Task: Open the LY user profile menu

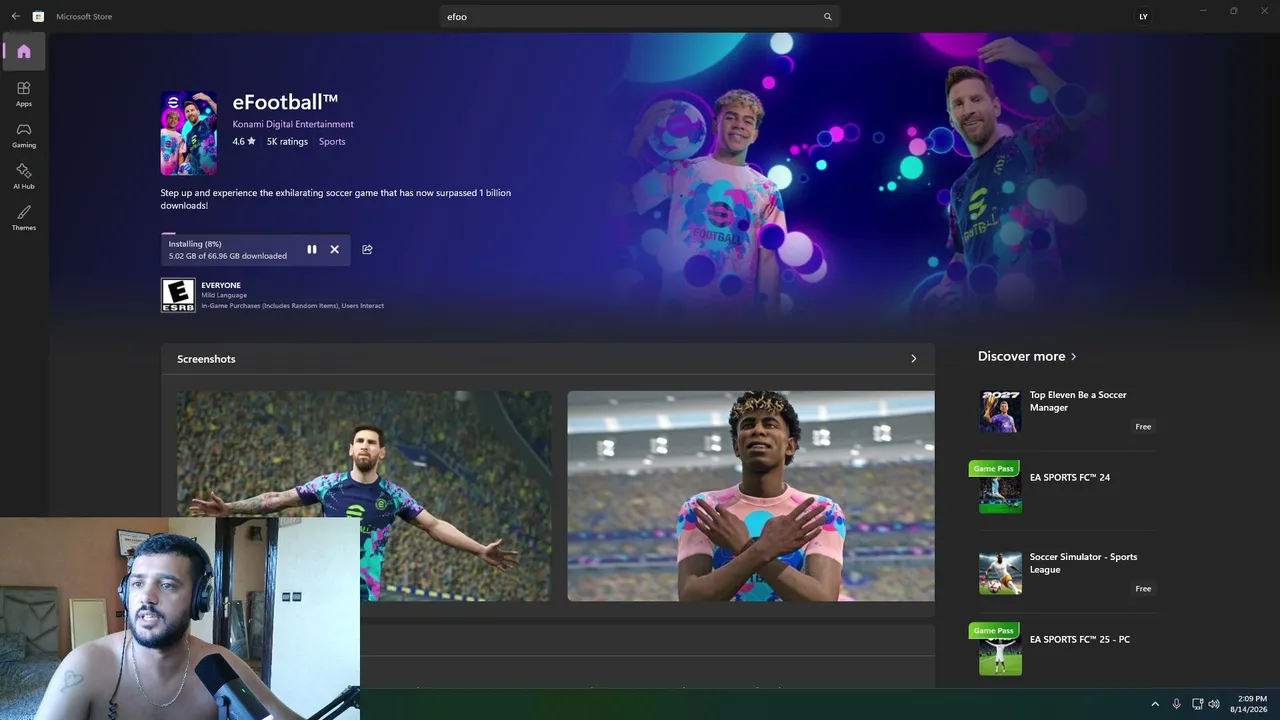Action: coord(1143,17)
